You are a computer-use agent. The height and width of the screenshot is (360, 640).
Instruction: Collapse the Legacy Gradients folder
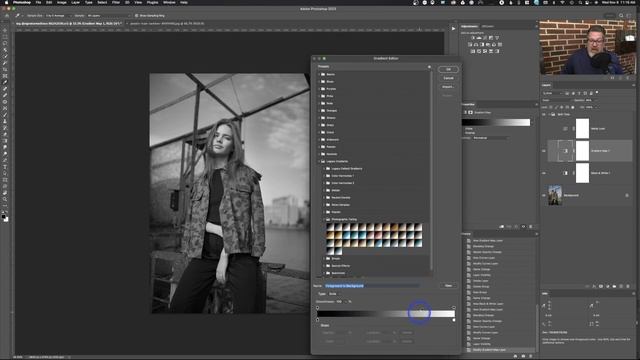[319, 162]
